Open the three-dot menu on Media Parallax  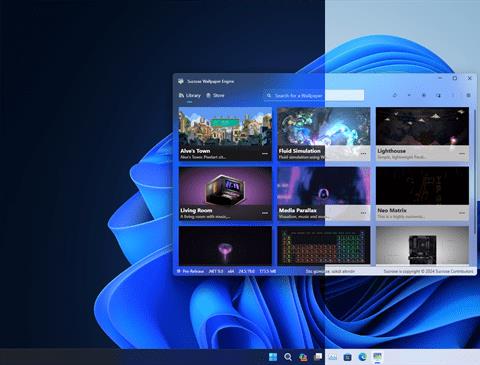363,213
